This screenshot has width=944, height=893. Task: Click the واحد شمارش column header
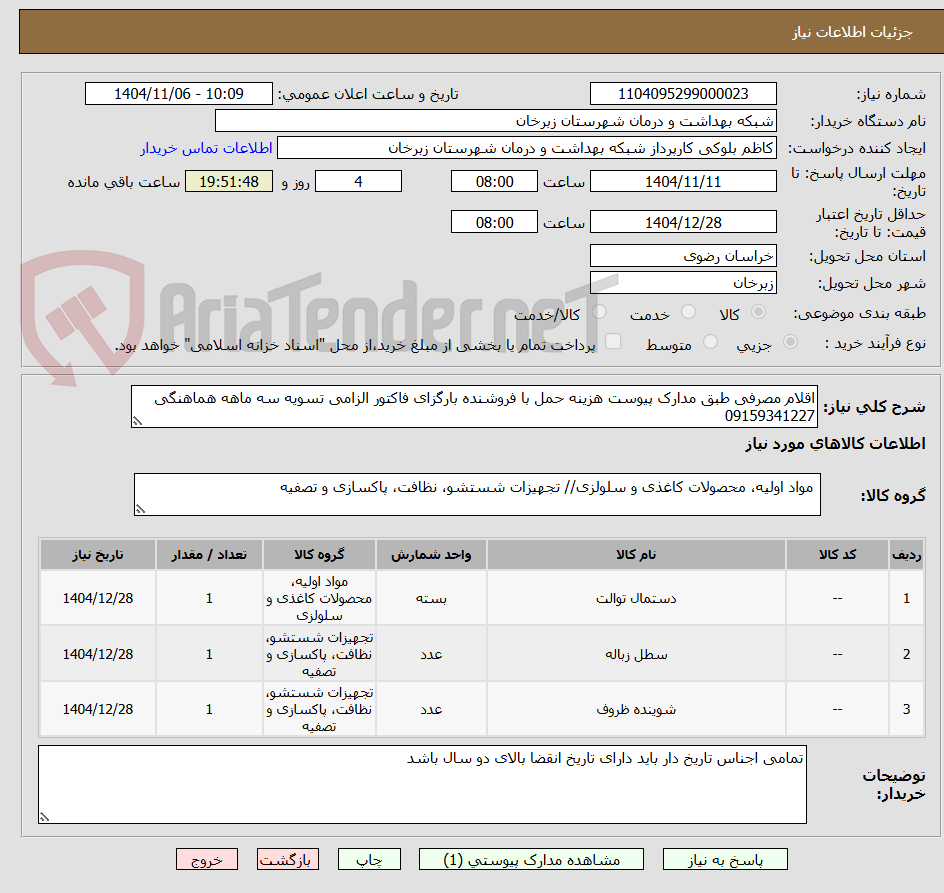pos(431,555)
